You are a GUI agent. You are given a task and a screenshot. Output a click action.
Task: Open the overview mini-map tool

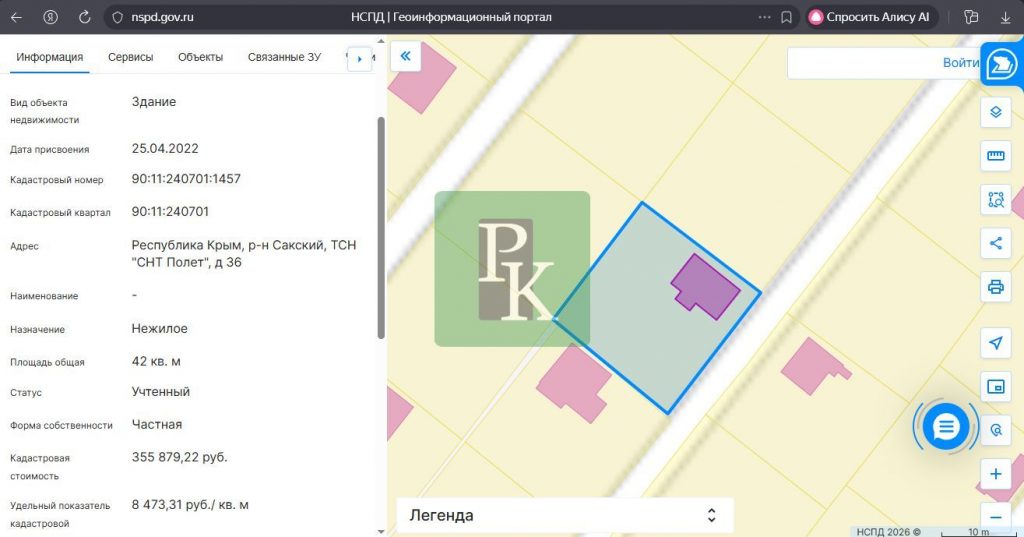click(x=995, y=386)
